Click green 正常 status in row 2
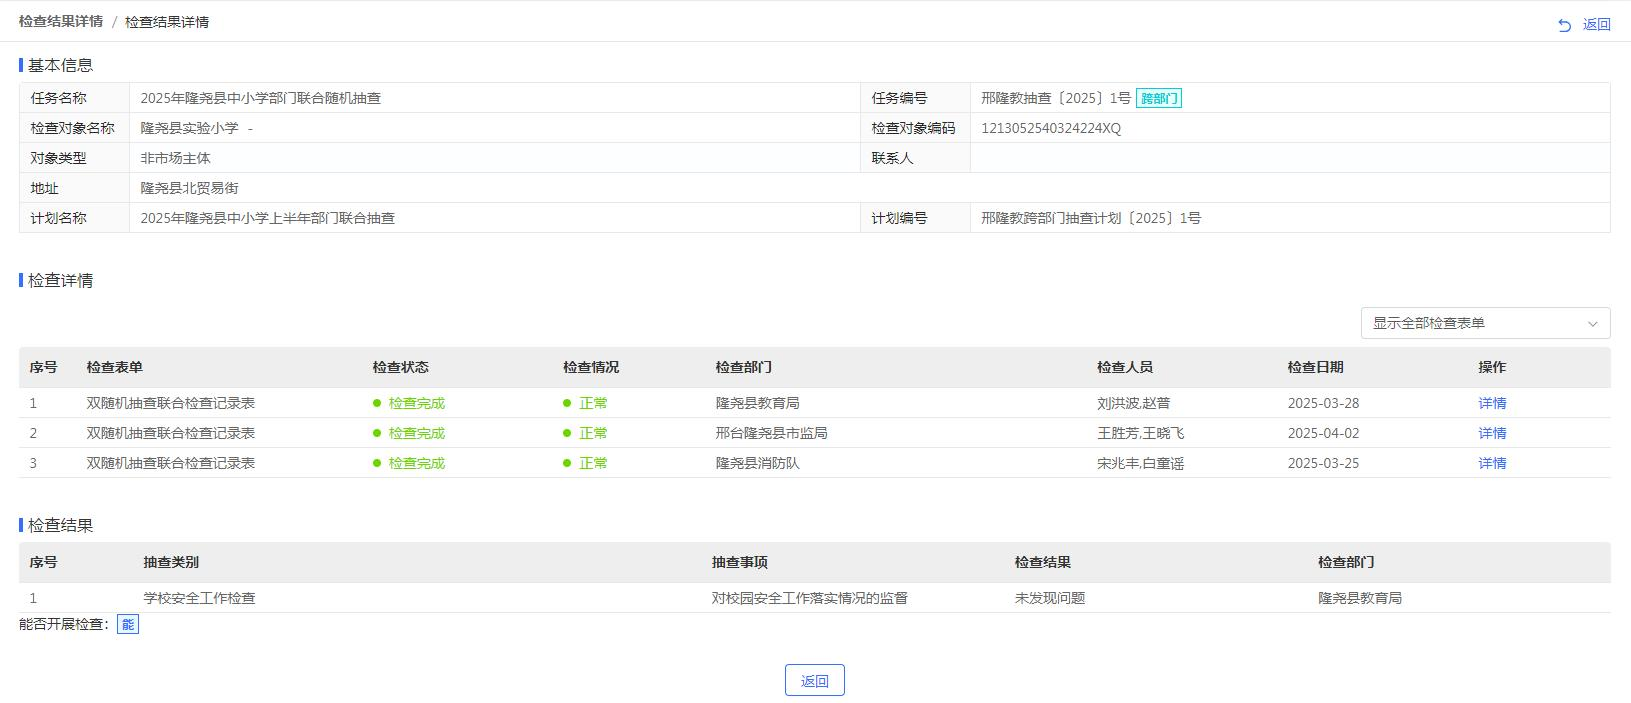Viewport: 1631px width, 703px height. (592, 433)
